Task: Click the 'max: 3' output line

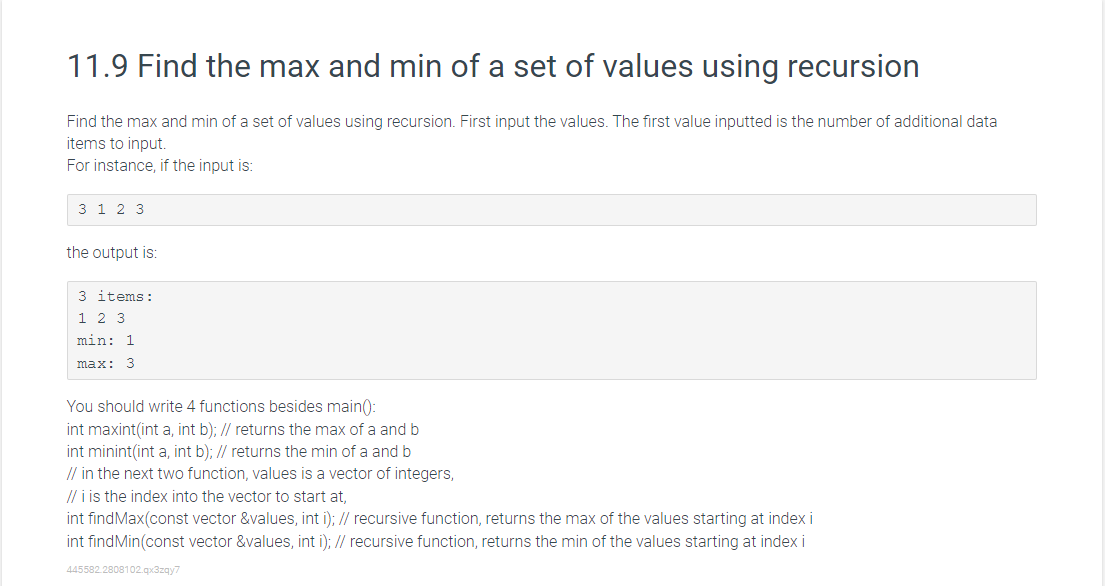Action: click(x=106, y=363)
